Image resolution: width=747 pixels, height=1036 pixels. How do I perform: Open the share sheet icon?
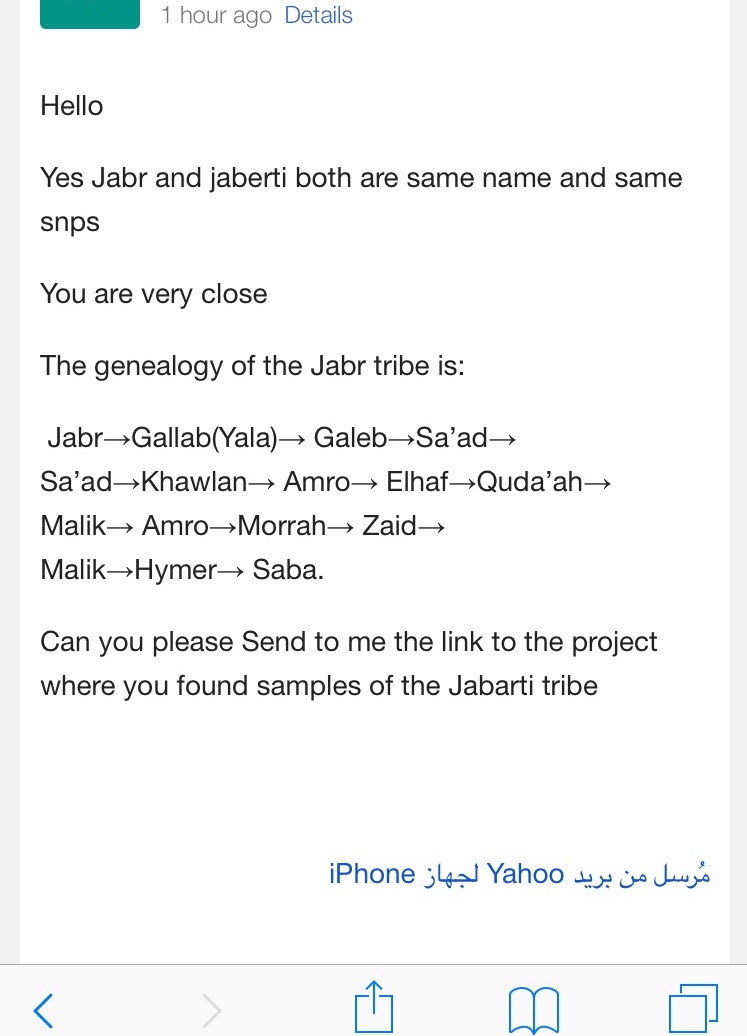coord(374,1006)
